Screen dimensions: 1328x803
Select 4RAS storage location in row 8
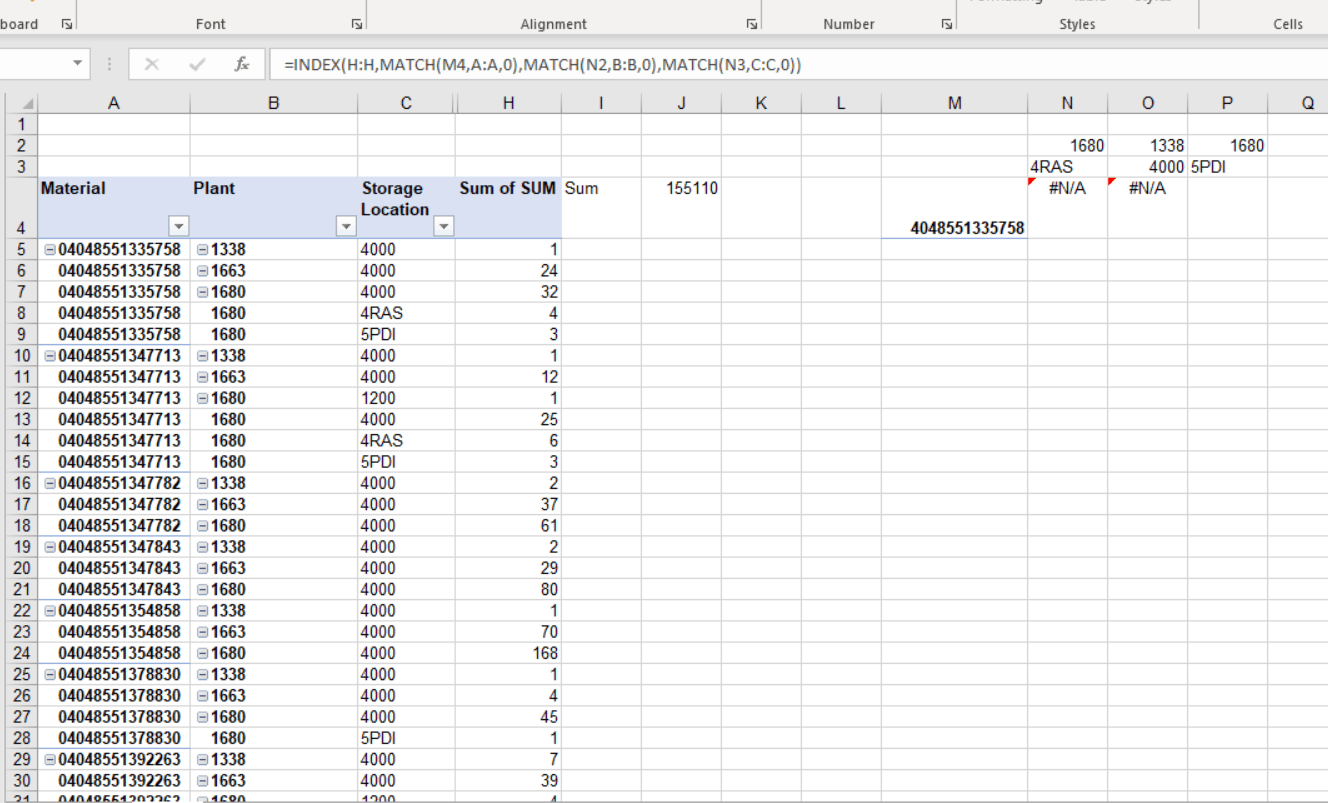click(406, 313)
